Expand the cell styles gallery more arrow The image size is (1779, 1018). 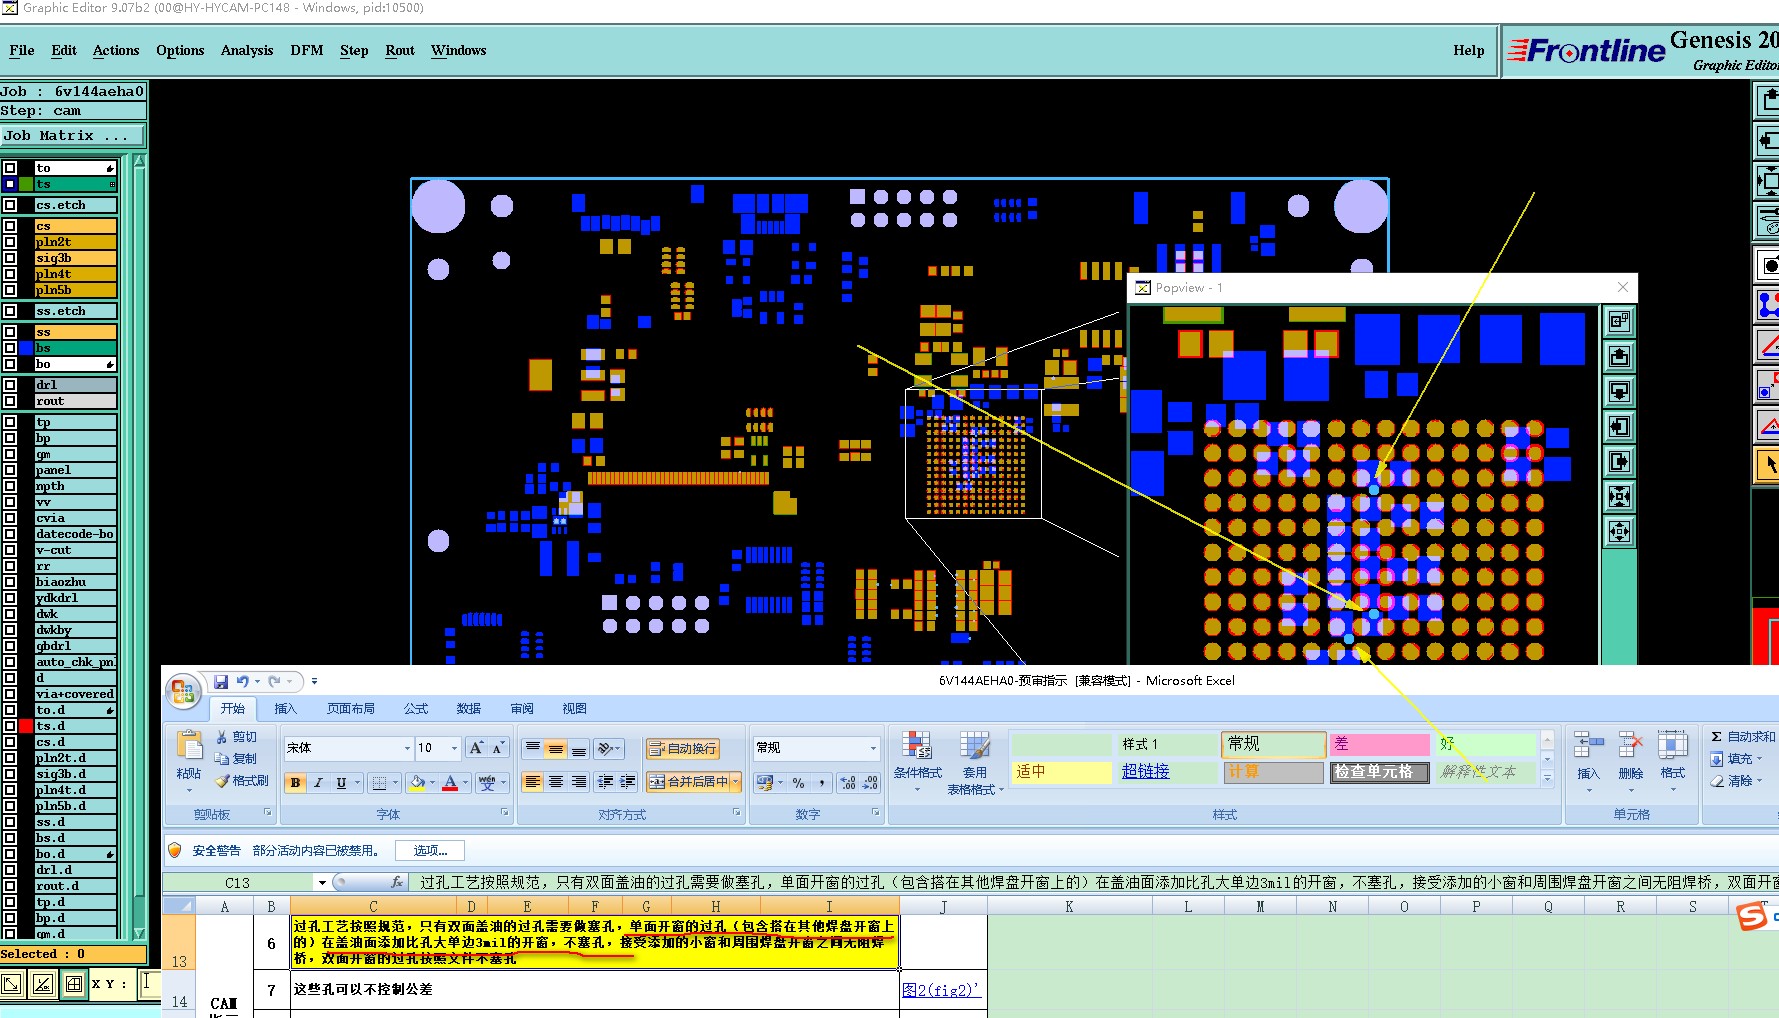tap(1547, 777)
